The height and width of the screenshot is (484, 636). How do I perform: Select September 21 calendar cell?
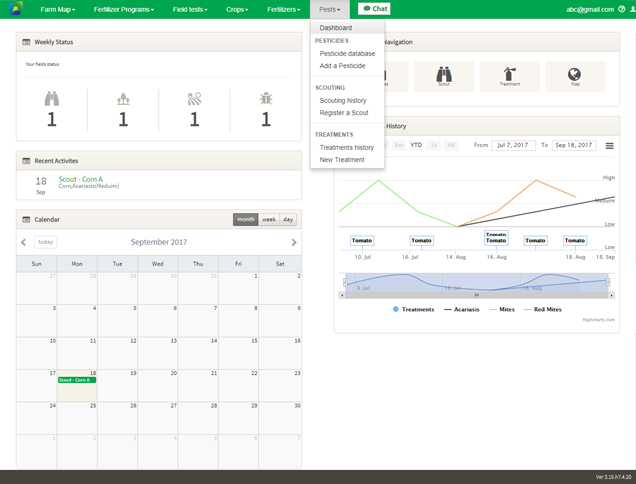point(198,386)
